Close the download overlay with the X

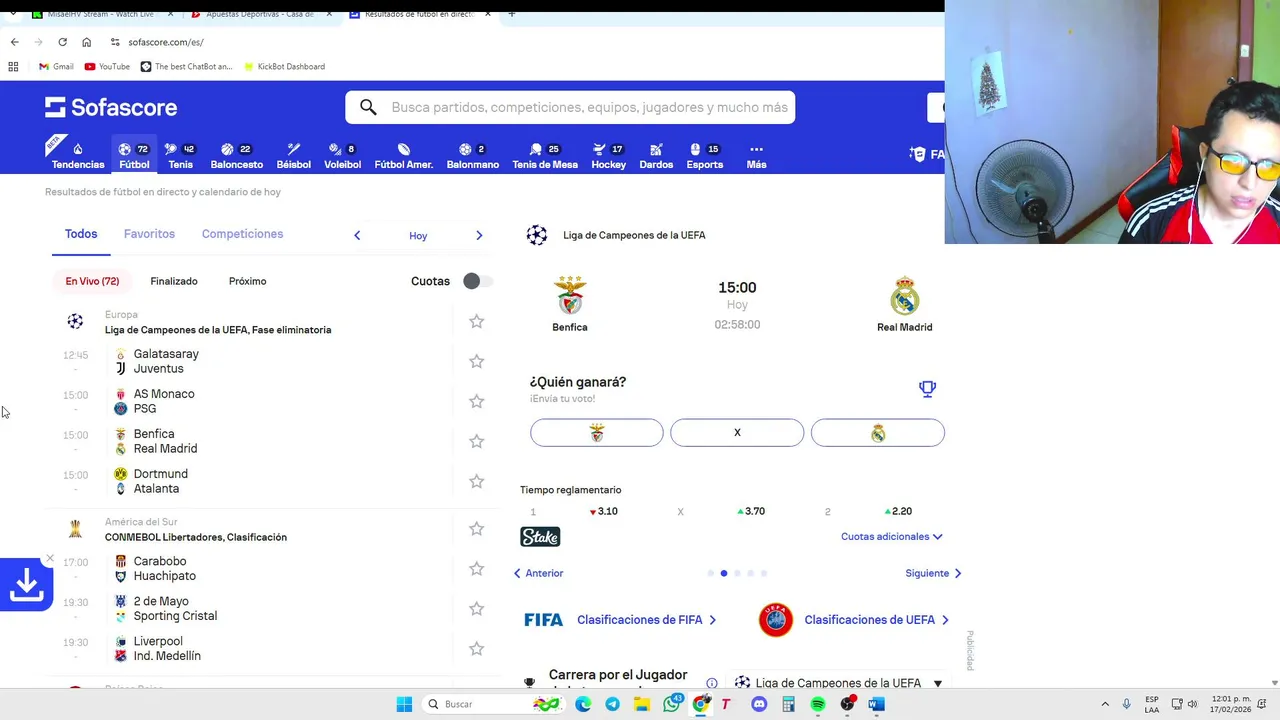pos(49,559)
